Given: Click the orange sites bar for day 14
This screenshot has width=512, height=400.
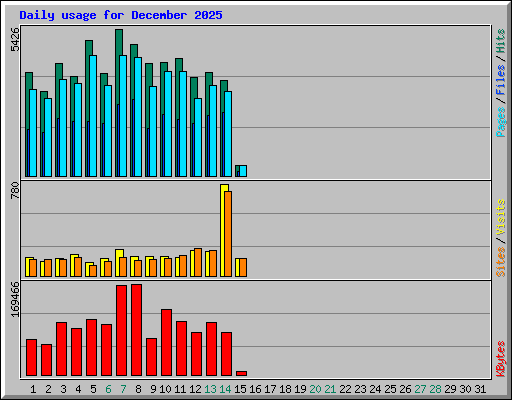Looking at the screenshot, I should (228, 234).
